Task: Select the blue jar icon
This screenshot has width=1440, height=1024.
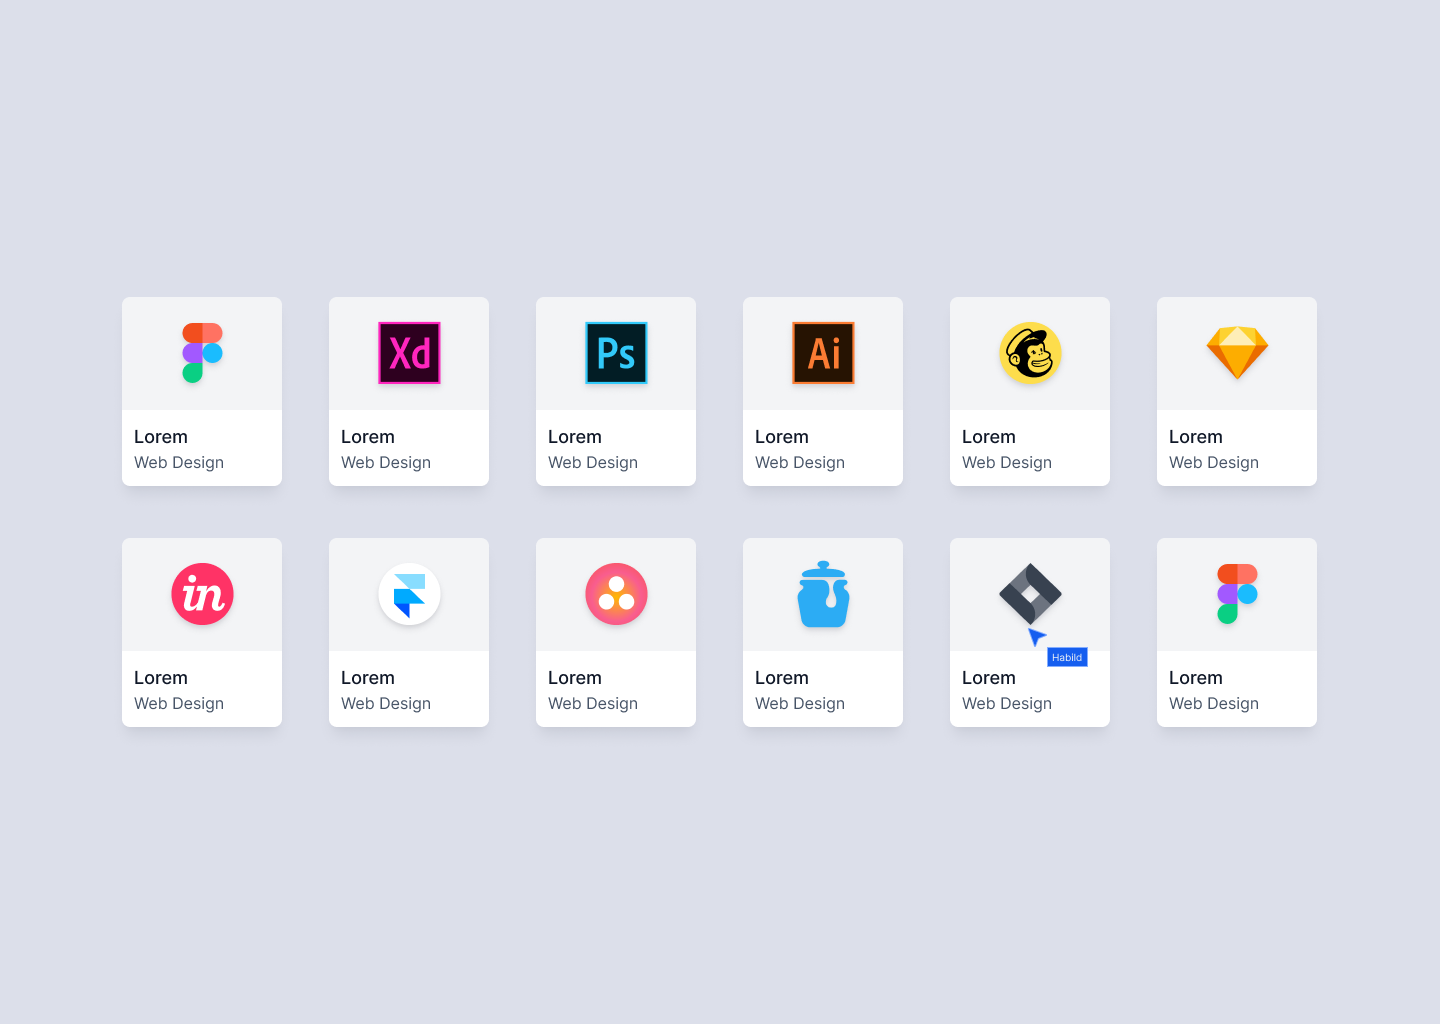Action: 823,594
